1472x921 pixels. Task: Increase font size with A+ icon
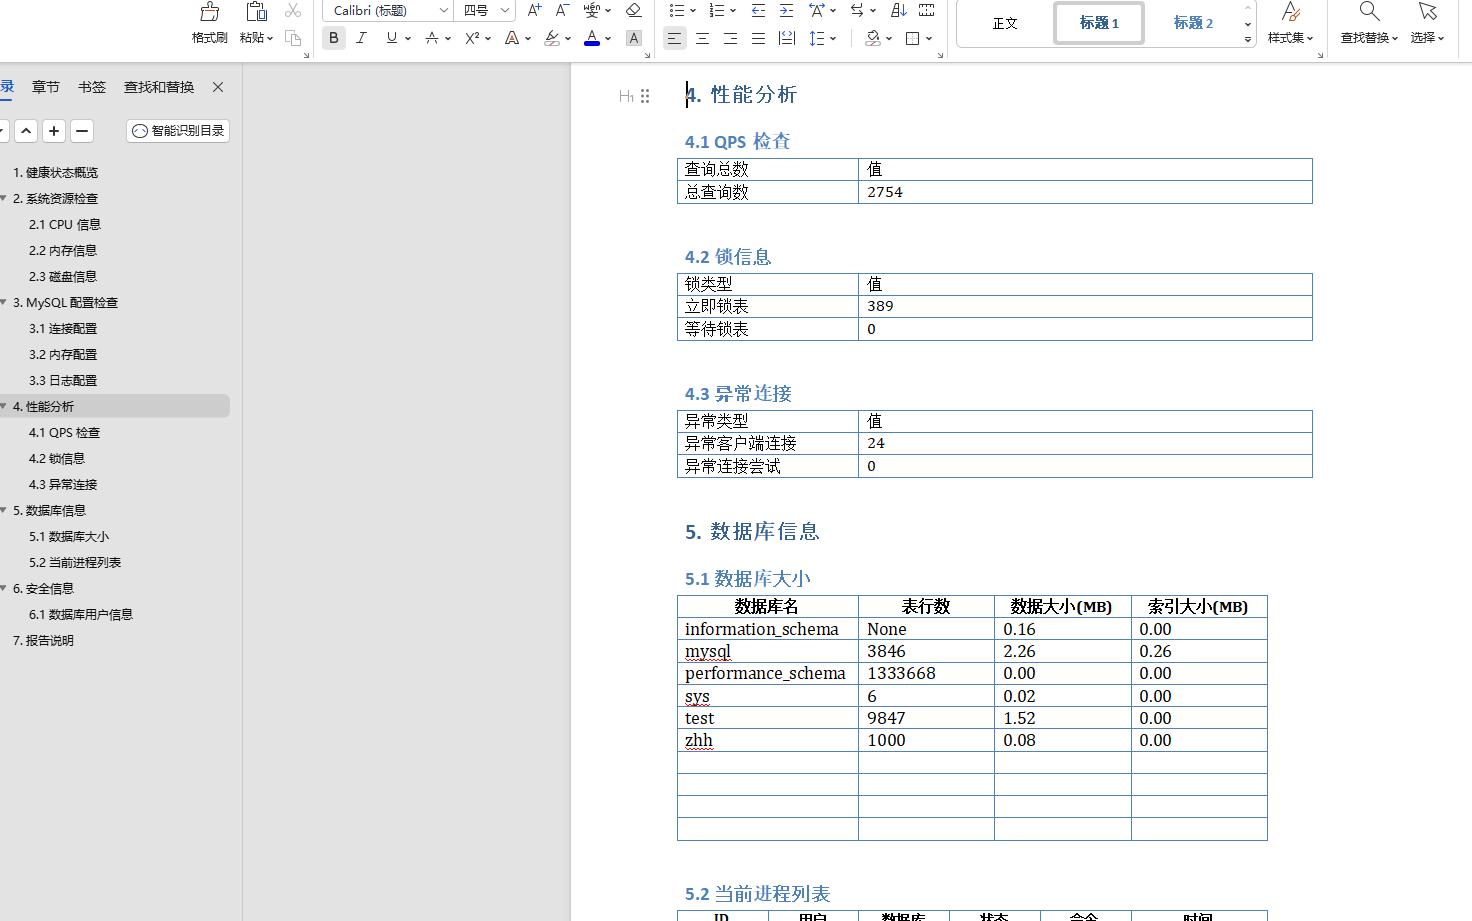tap(535, 10)
